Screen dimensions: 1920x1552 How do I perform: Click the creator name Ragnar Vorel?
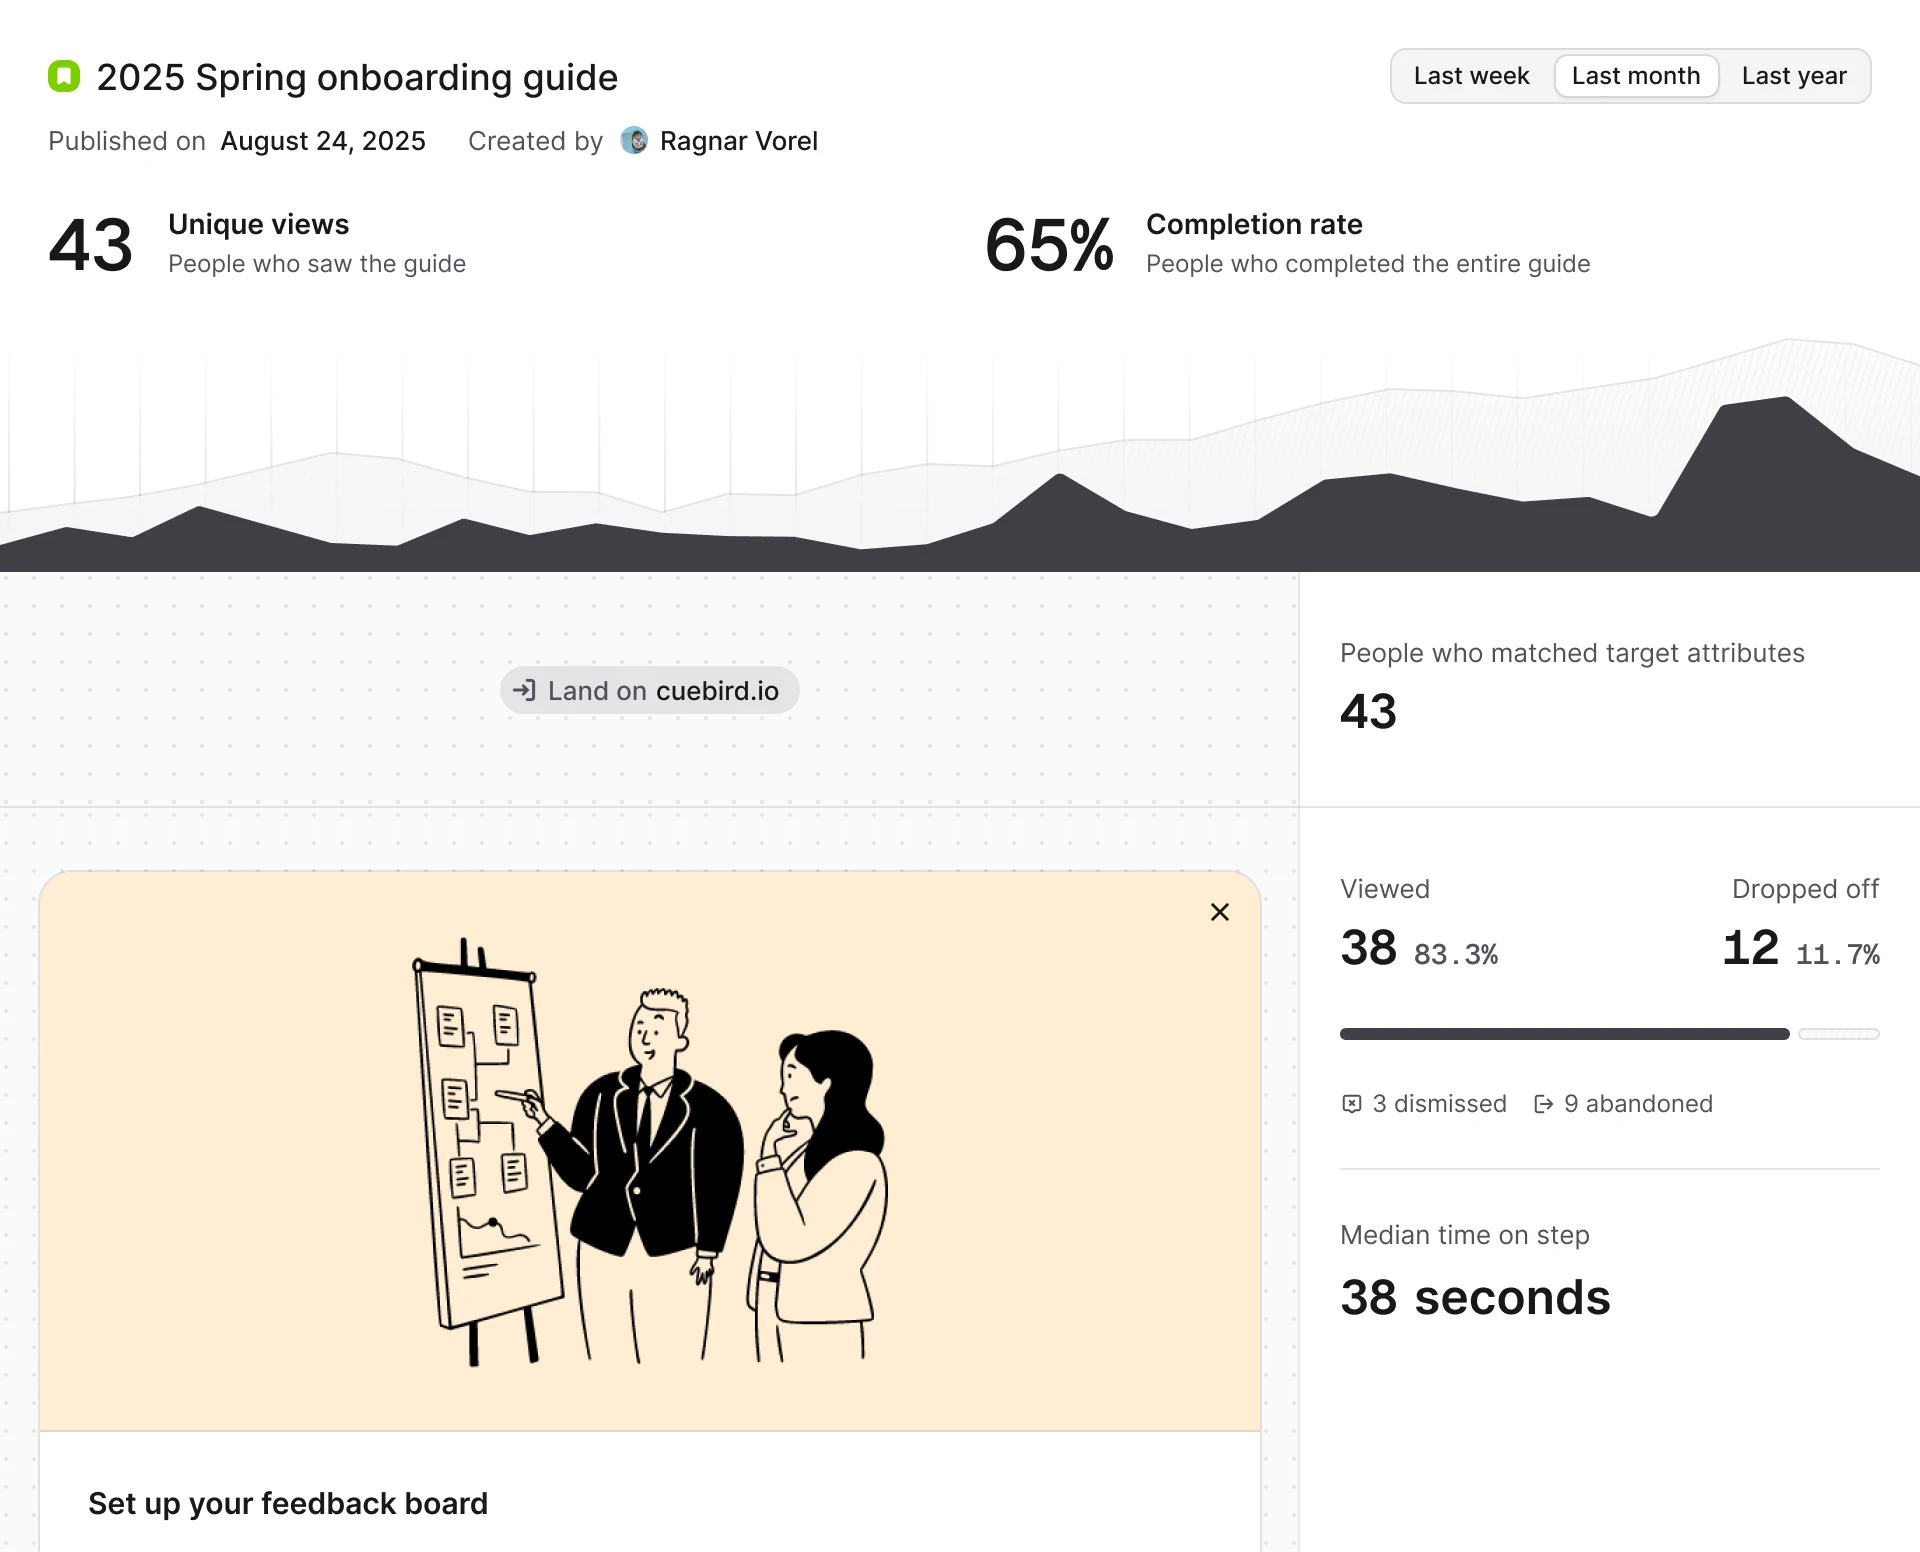pos(738,141)
